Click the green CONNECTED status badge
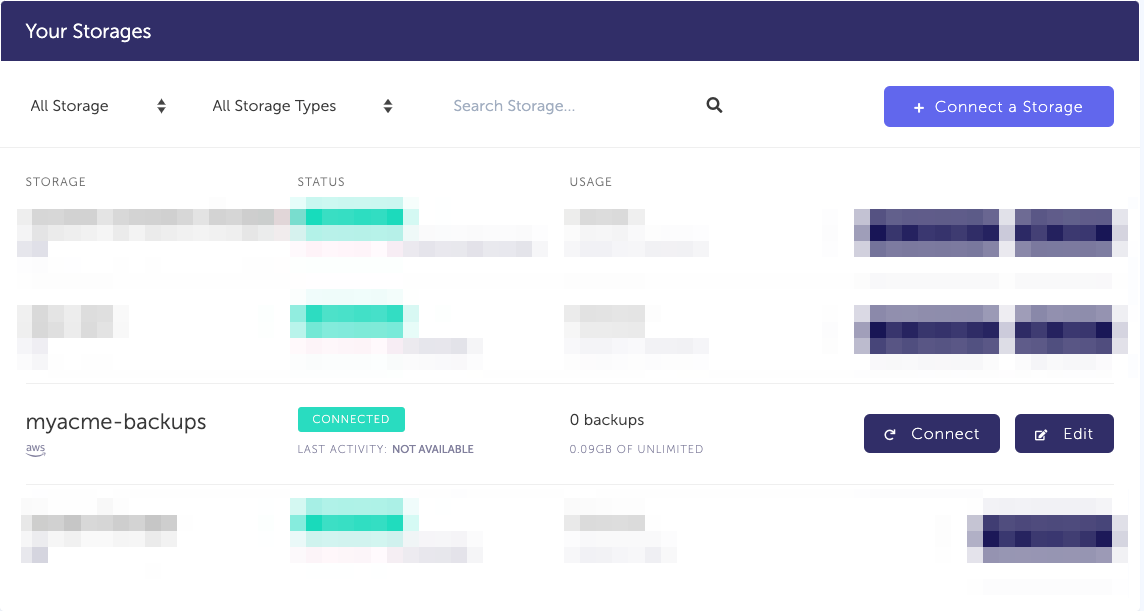1144x611 pixels. pyautogui.click(x=351, y=419)
